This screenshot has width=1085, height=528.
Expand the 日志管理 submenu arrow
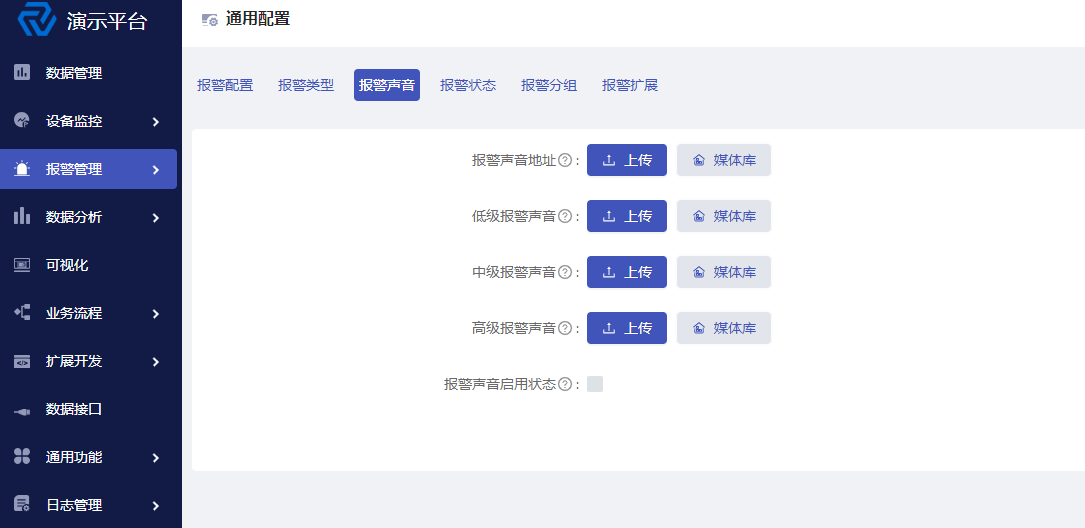point(156,506)
